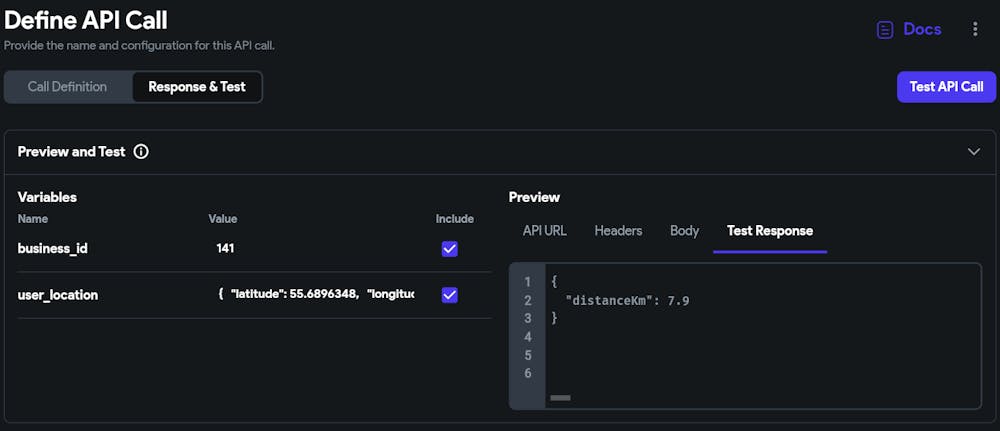The width and height of the screenshot is (1000, 431).
Task: Show the API URL preview tab
Action: pyautogui.click(x=545, y=231)
